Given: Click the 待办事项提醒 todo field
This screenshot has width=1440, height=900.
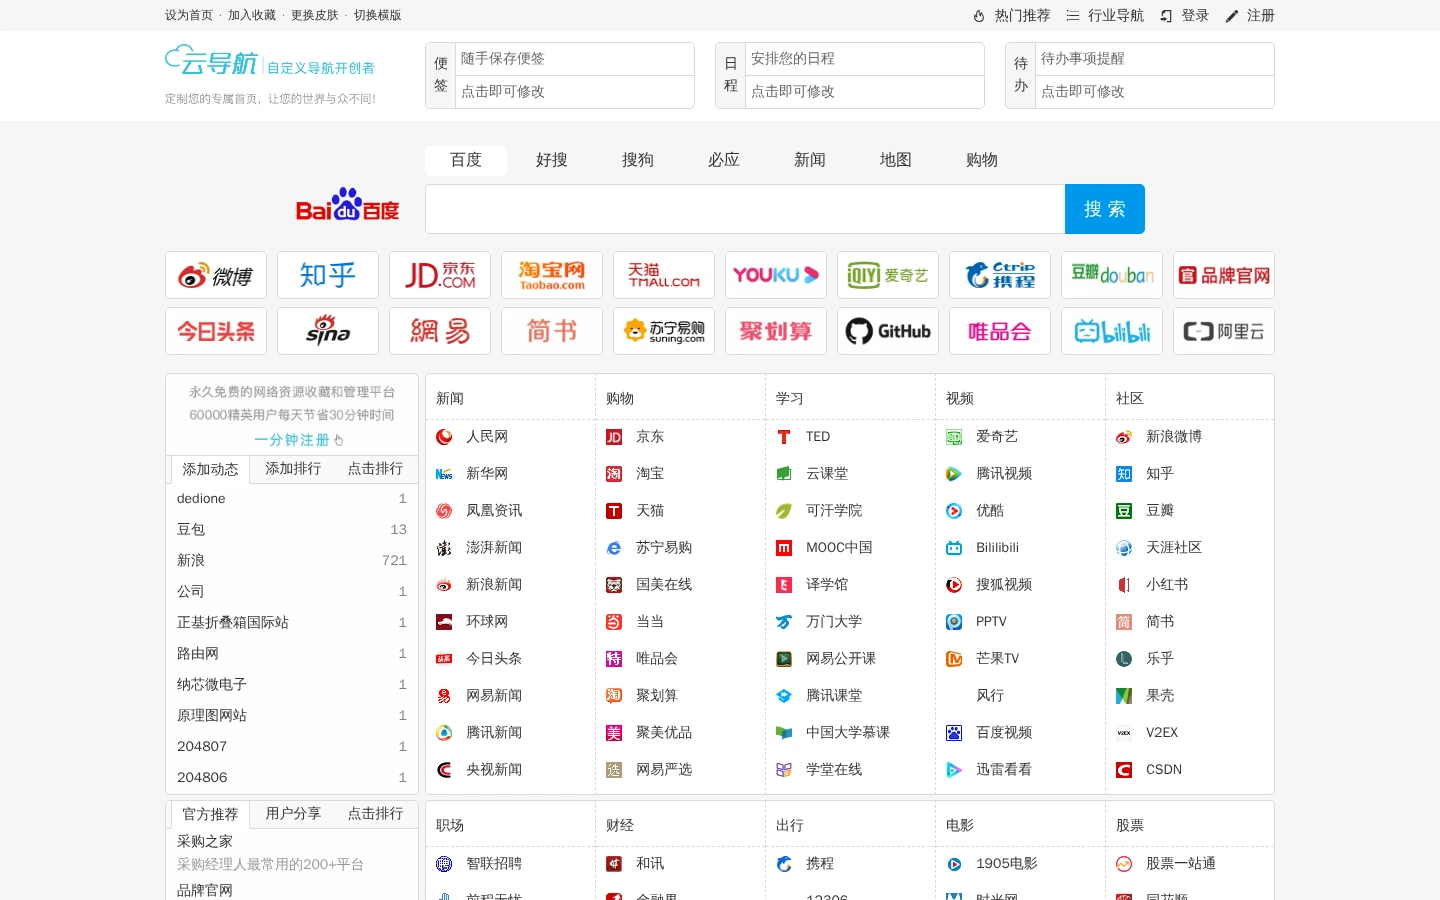Looking at the screenshot, I should (1155, 59).
